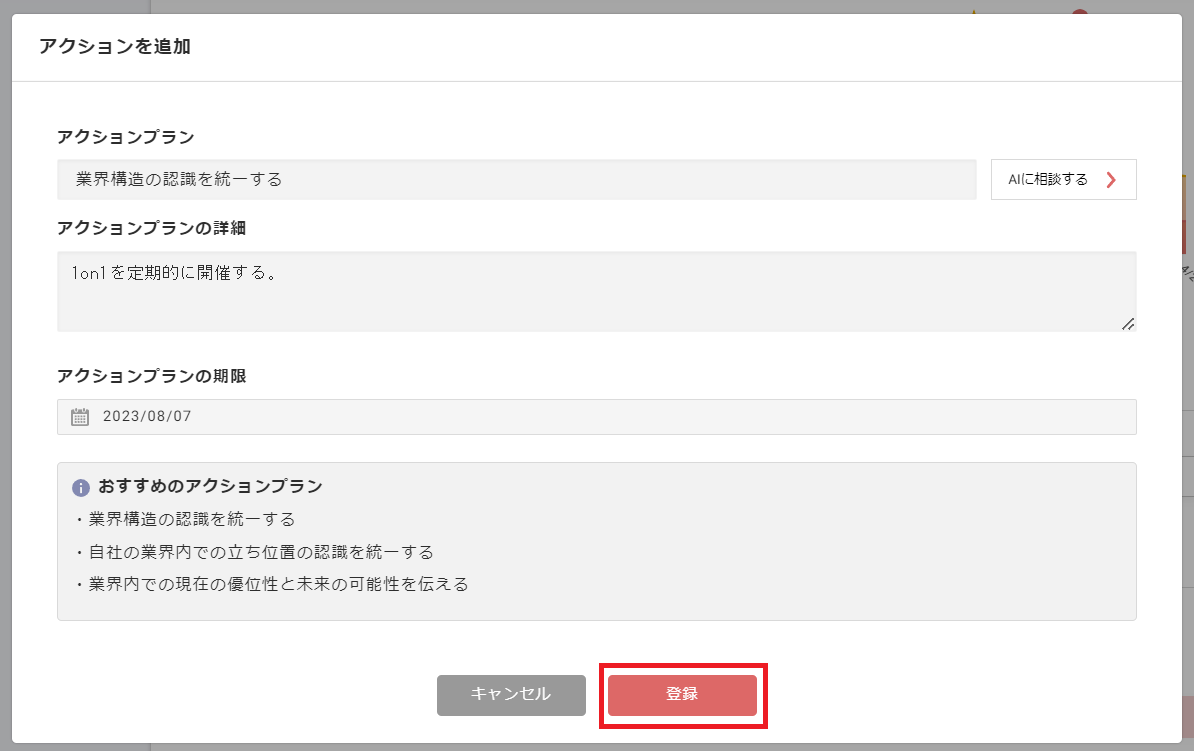The image size is (1194, 751).
Task: Click the アクションプランの詳細 label
Action: [152, 228]
